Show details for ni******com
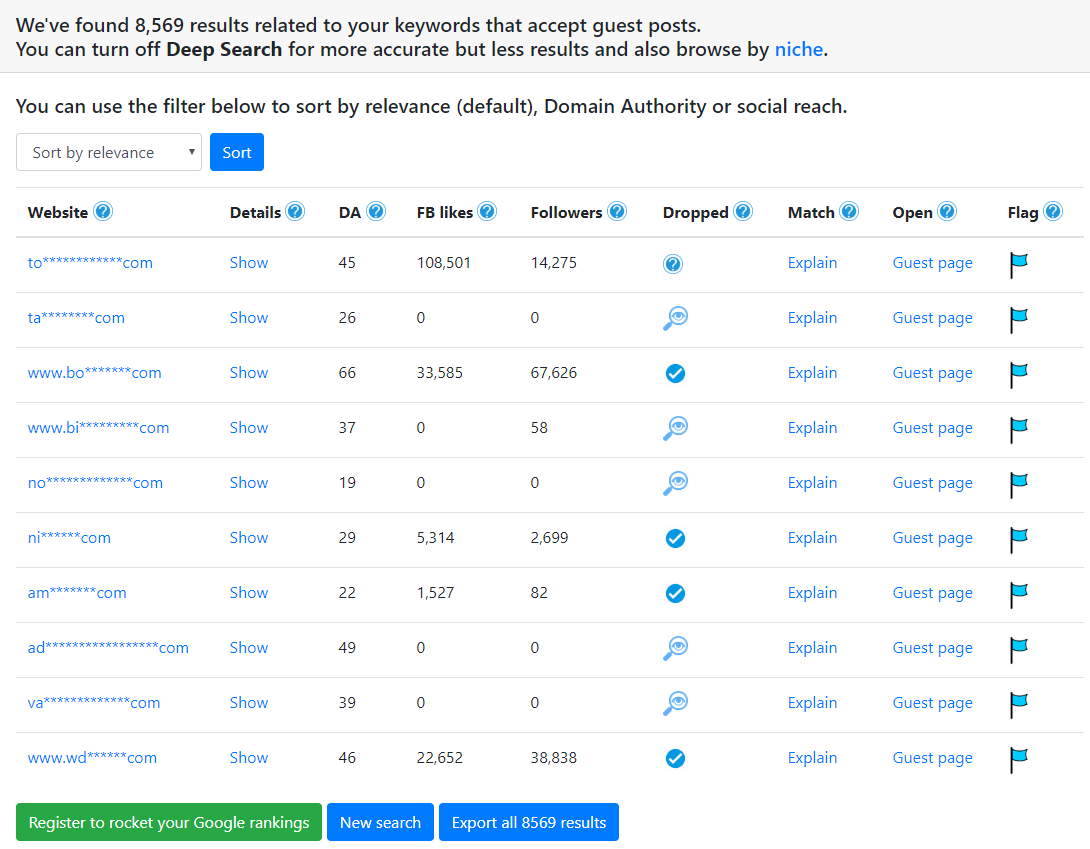The width and height of the screenshot is (1090, 849). (x=249, y=537)
